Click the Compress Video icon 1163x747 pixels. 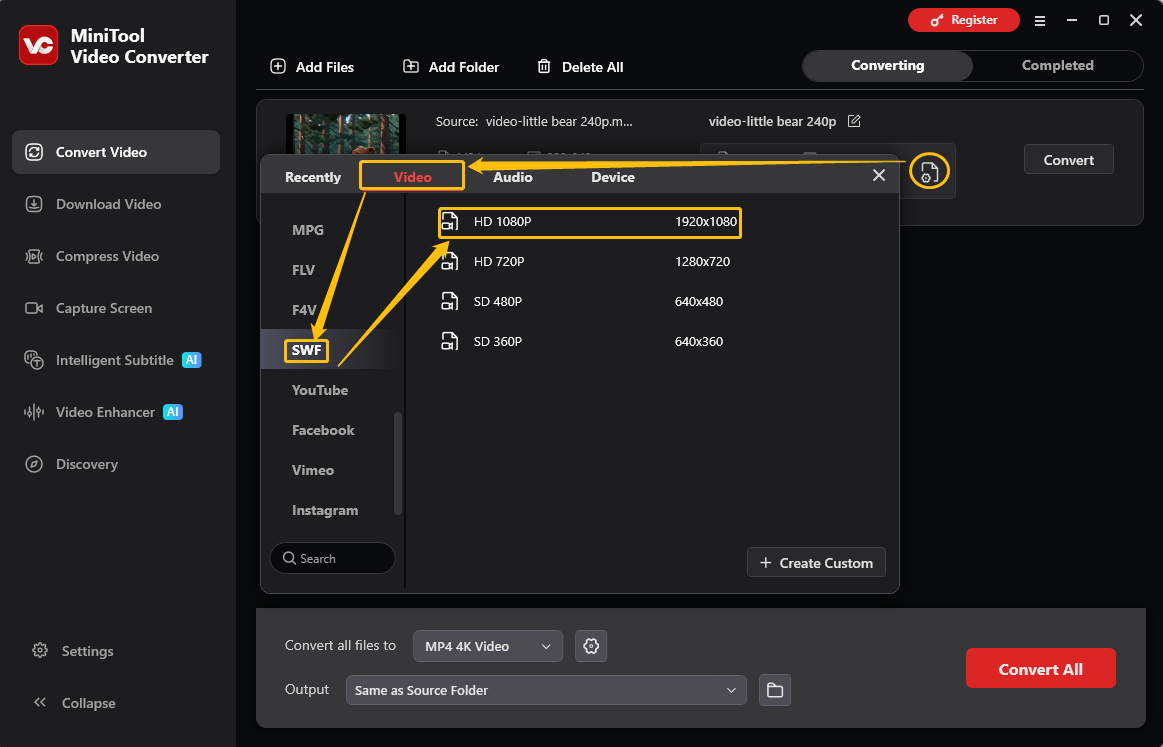point(34,256)
